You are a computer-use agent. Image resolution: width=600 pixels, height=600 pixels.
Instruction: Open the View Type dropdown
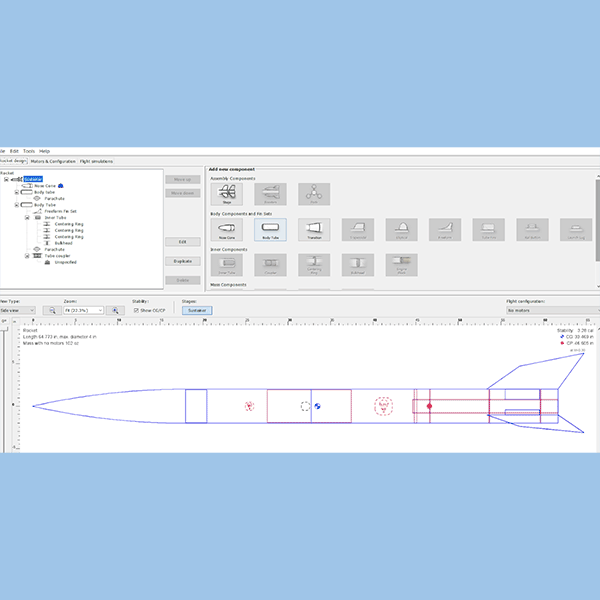17,311
